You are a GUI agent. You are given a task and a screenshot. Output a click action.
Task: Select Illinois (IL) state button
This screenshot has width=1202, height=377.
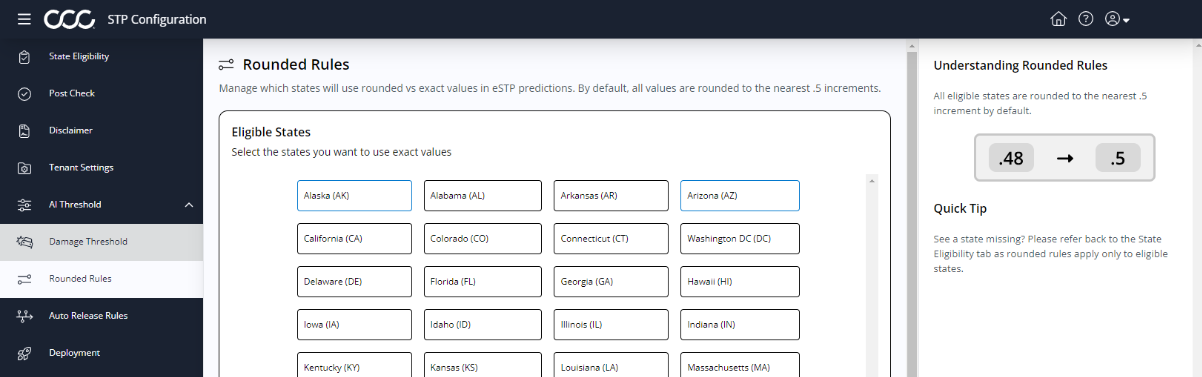pyautogui.click(x=611, y=325)
